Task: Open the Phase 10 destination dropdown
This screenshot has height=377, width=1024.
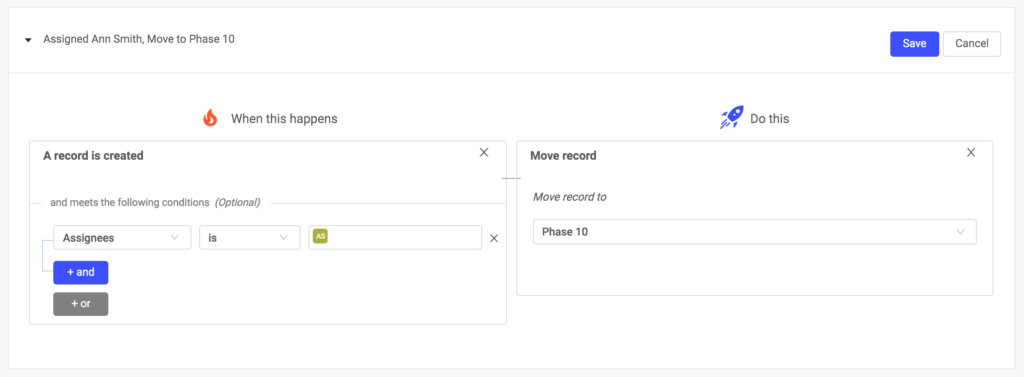Action: pos(754,232)
